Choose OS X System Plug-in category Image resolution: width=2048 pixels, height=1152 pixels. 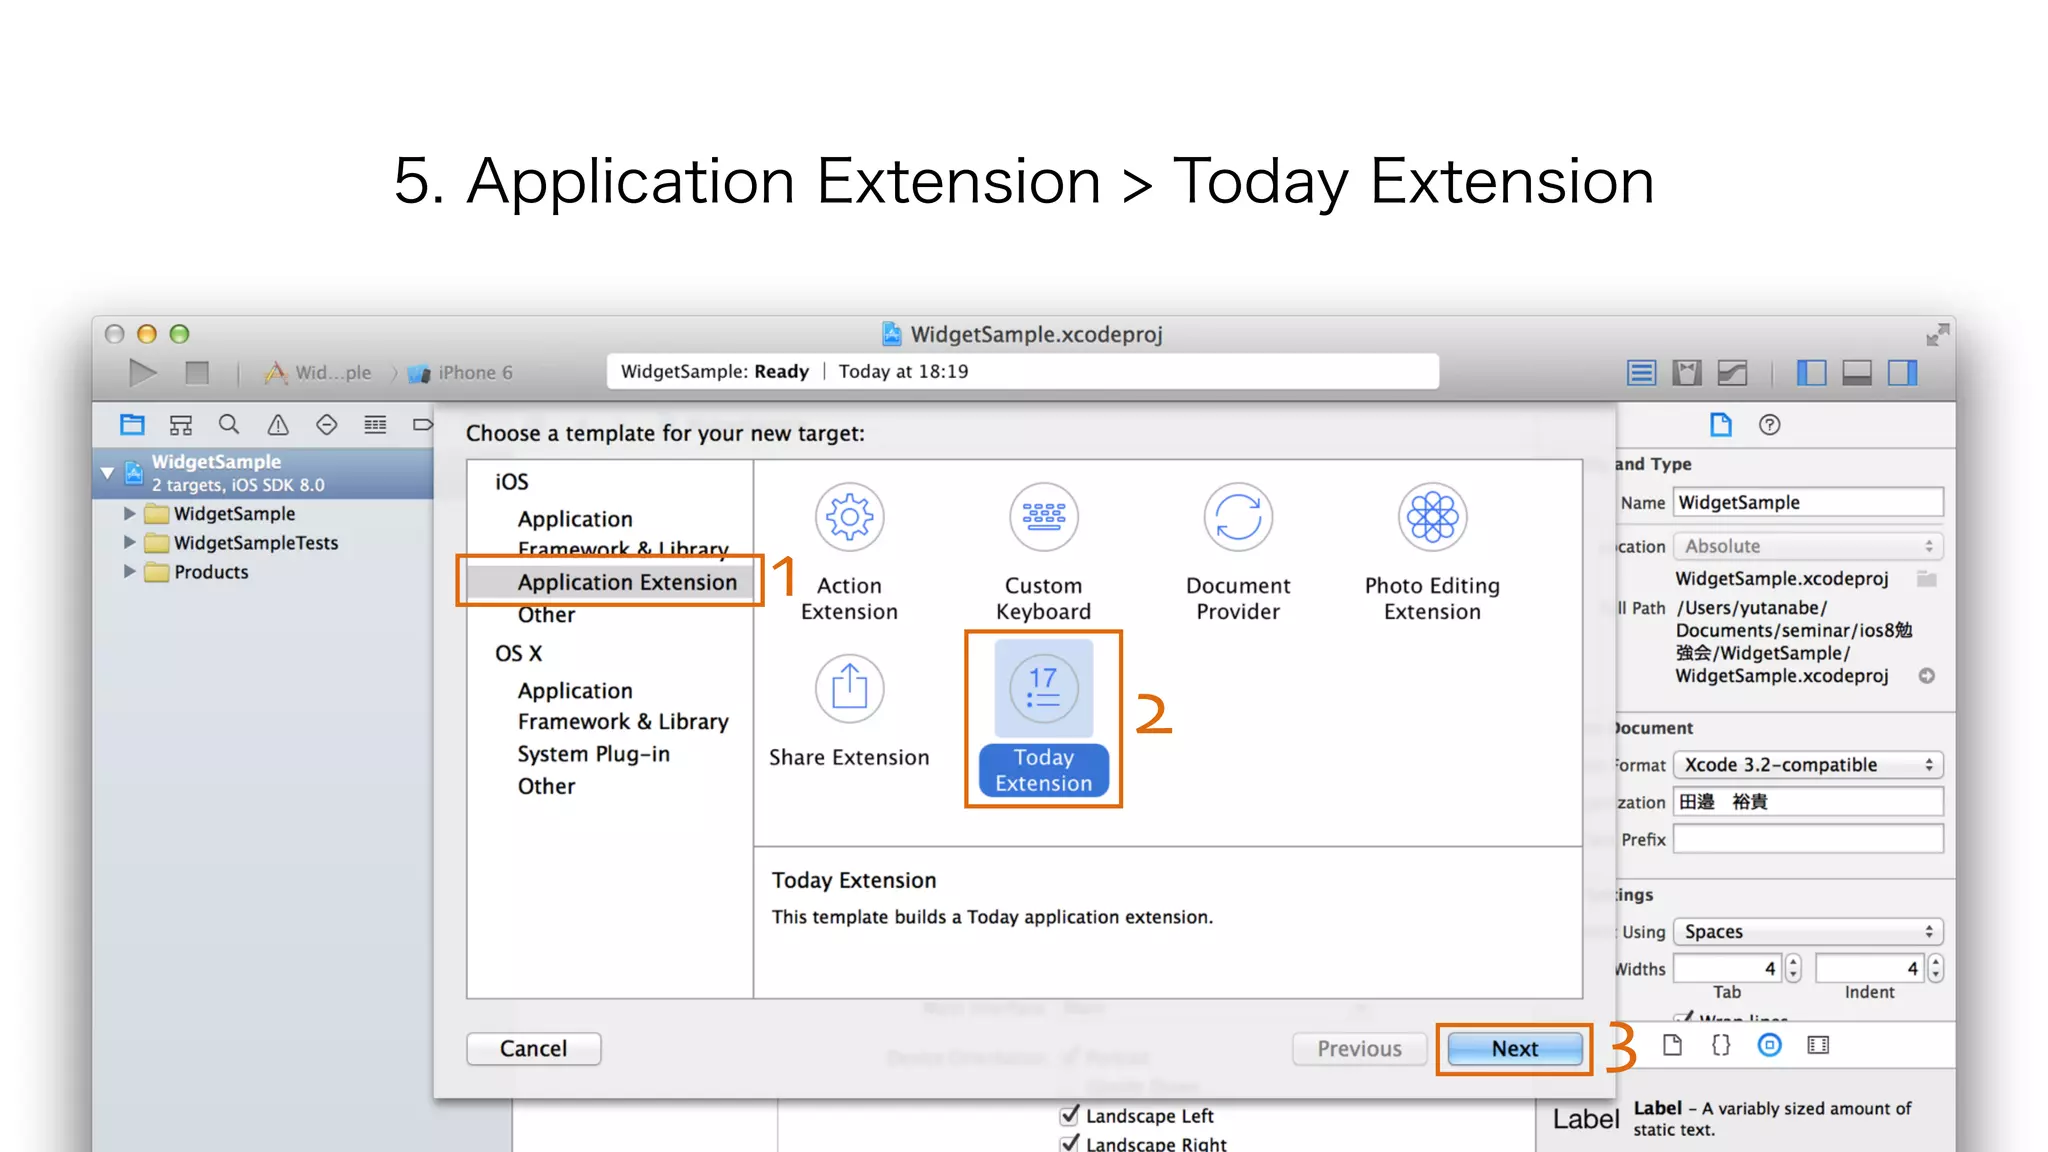click(593, 754)
